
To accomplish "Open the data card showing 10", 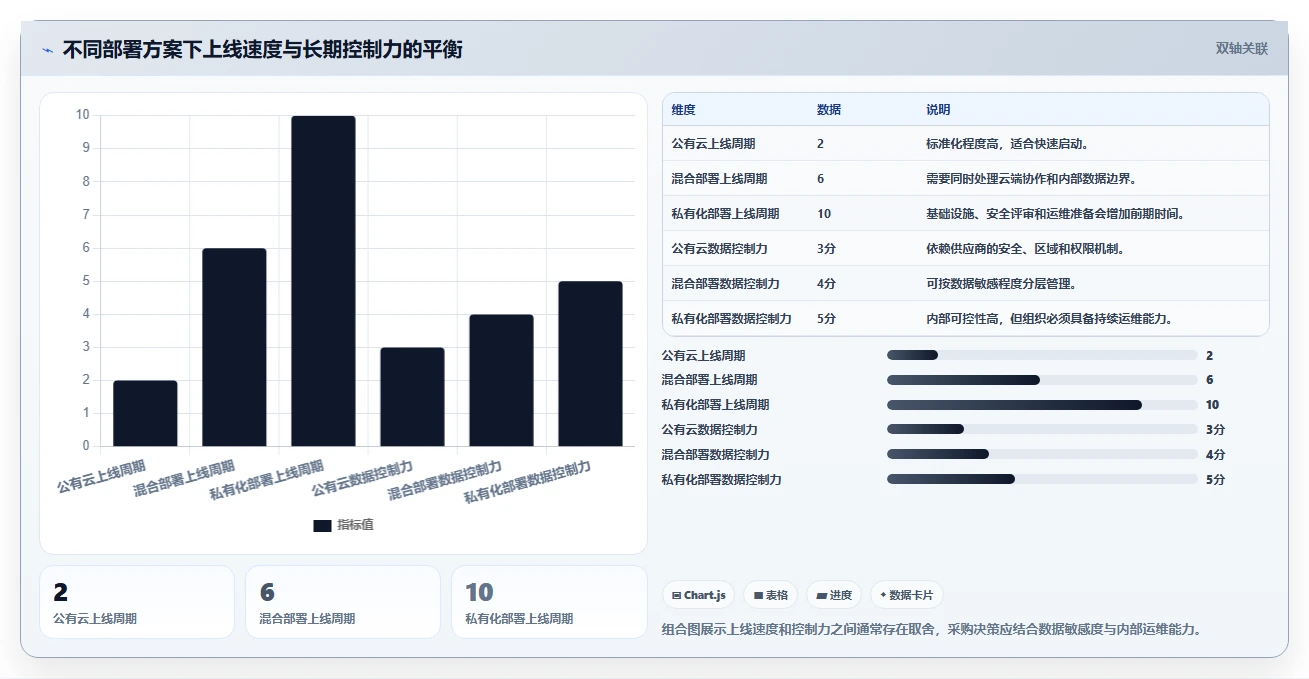I will 549,602.
